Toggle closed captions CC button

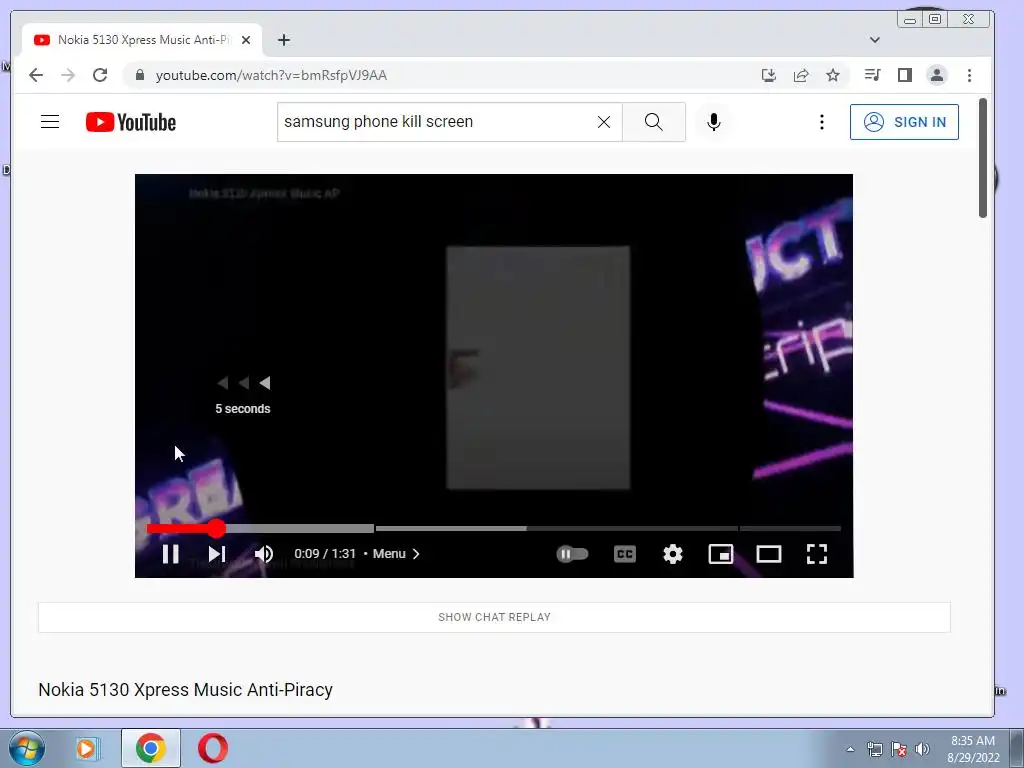coord(625,554)
